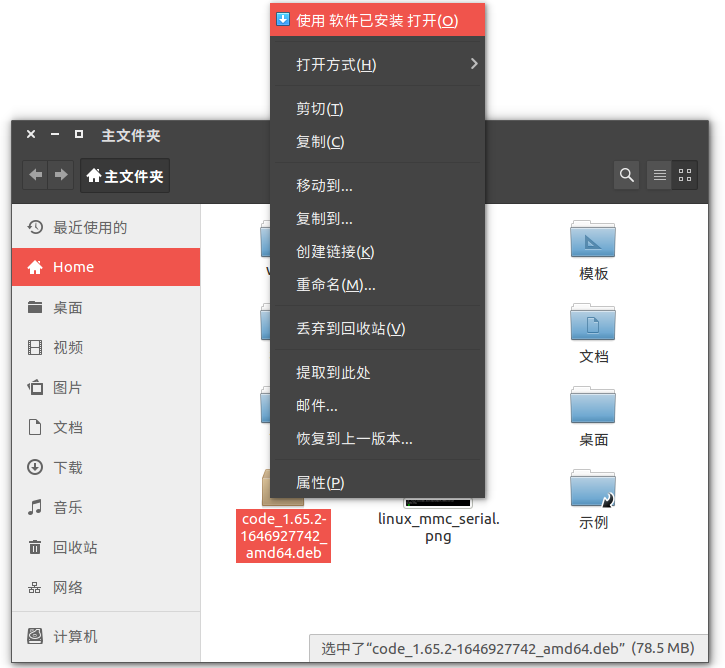Image resolution: width=725 pixels, height=668 pixels.
Task: Select Home in the sidebar
Action: 106,267
